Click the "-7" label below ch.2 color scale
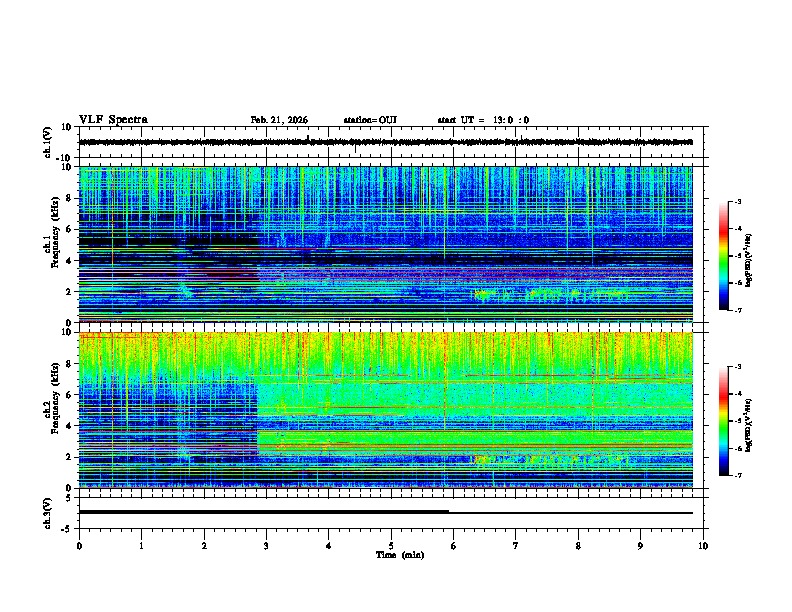The image size is (792, 612). click(737, 475)
